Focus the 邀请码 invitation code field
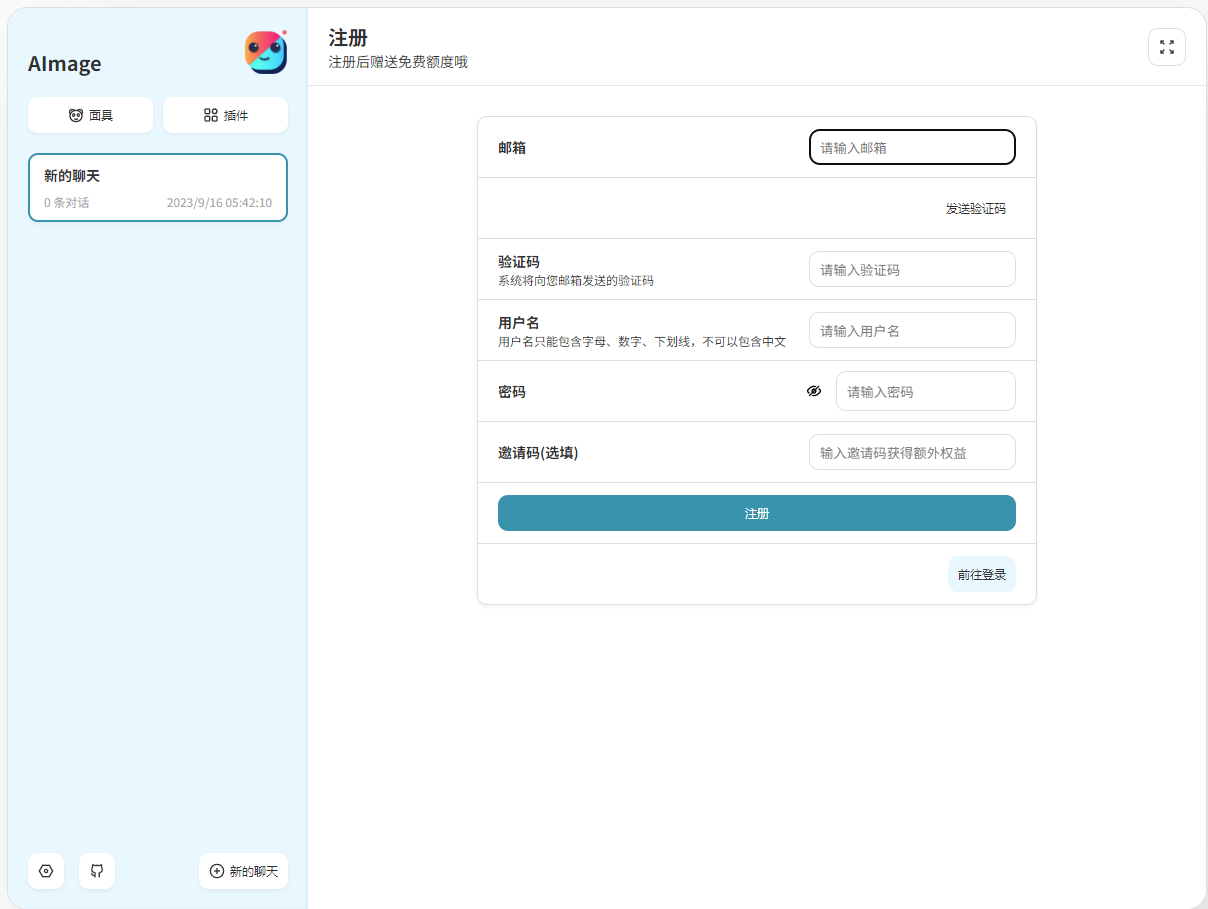1208x909 pixels. click(912, 452)
